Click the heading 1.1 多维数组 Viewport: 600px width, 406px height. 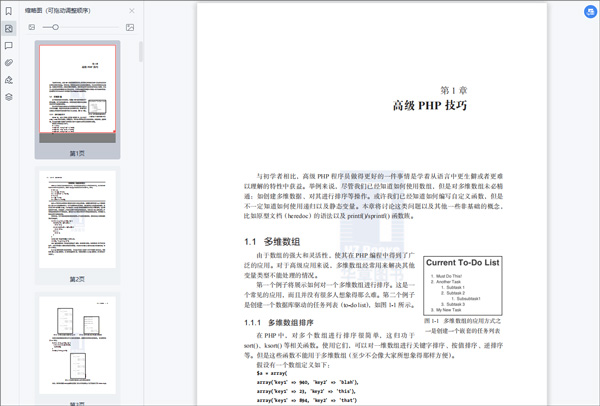pyautogui.click(x=272, y=242)
